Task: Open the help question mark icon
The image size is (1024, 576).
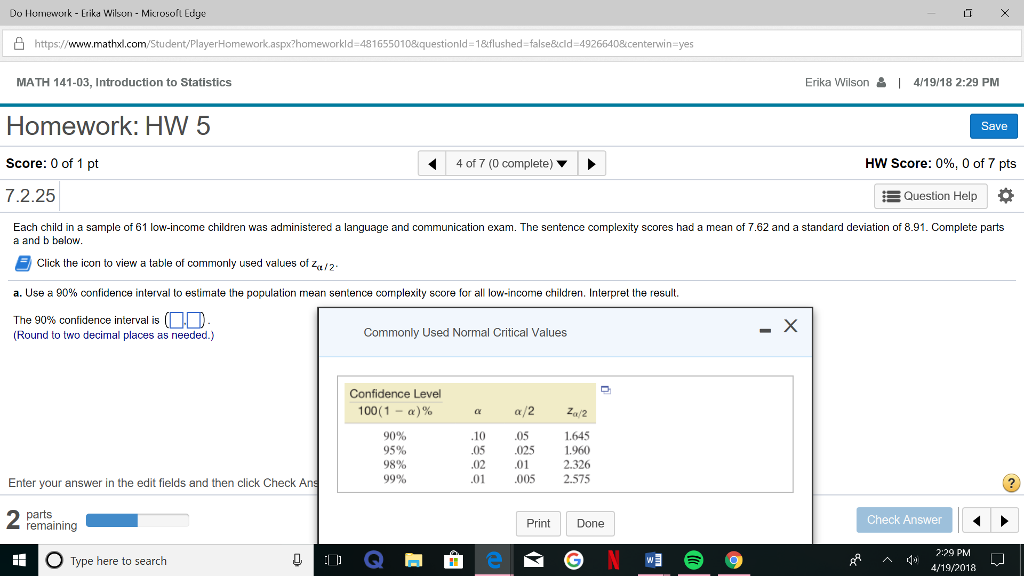Action: 1010,483
